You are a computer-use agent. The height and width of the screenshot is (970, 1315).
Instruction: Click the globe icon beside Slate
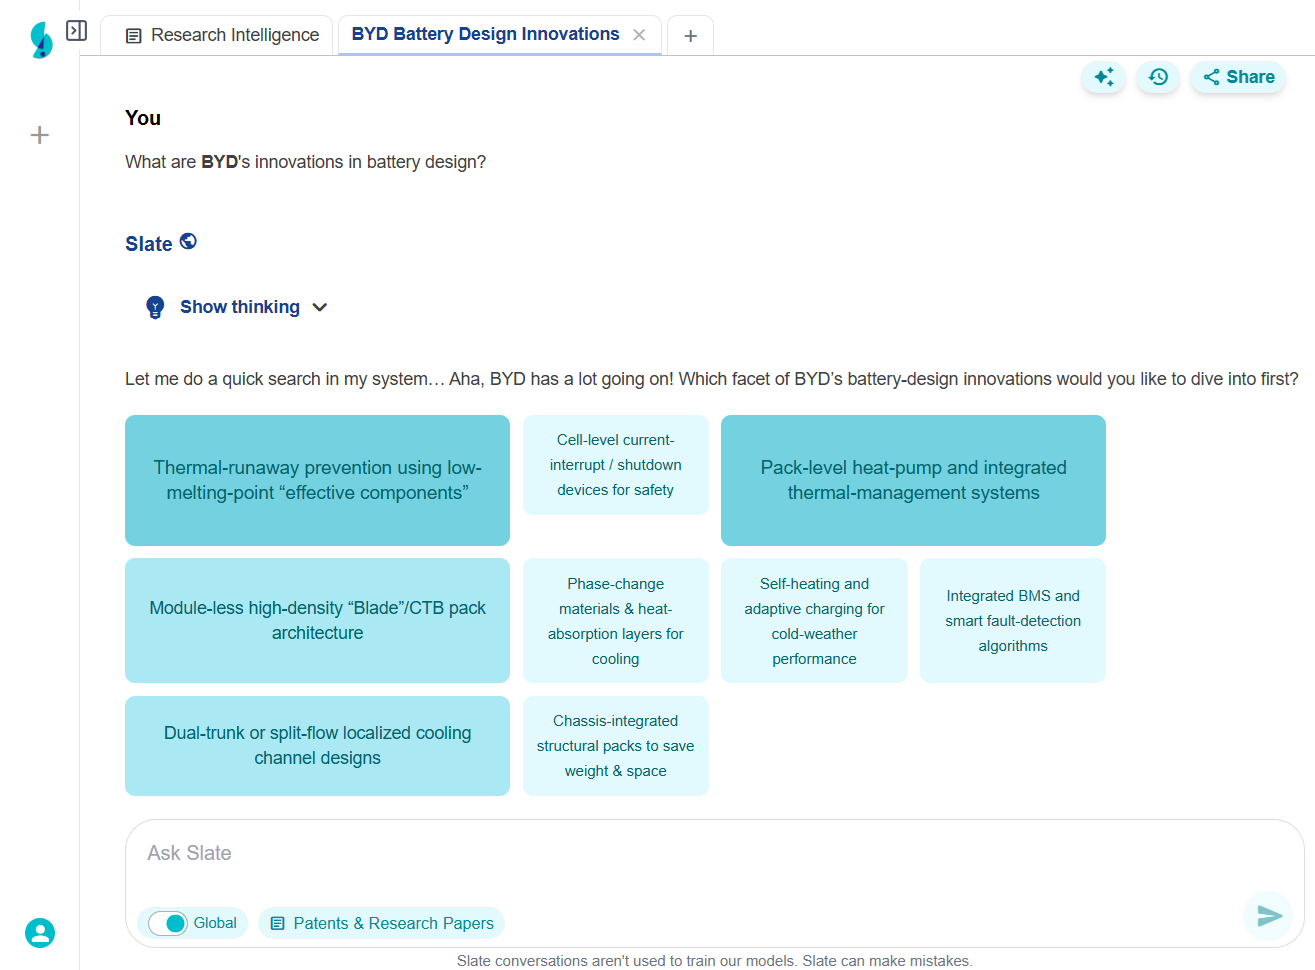click(188, 242)
